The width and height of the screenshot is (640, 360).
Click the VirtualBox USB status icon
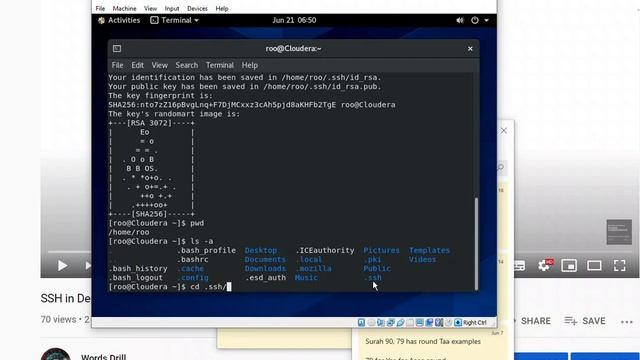point(400,323)
